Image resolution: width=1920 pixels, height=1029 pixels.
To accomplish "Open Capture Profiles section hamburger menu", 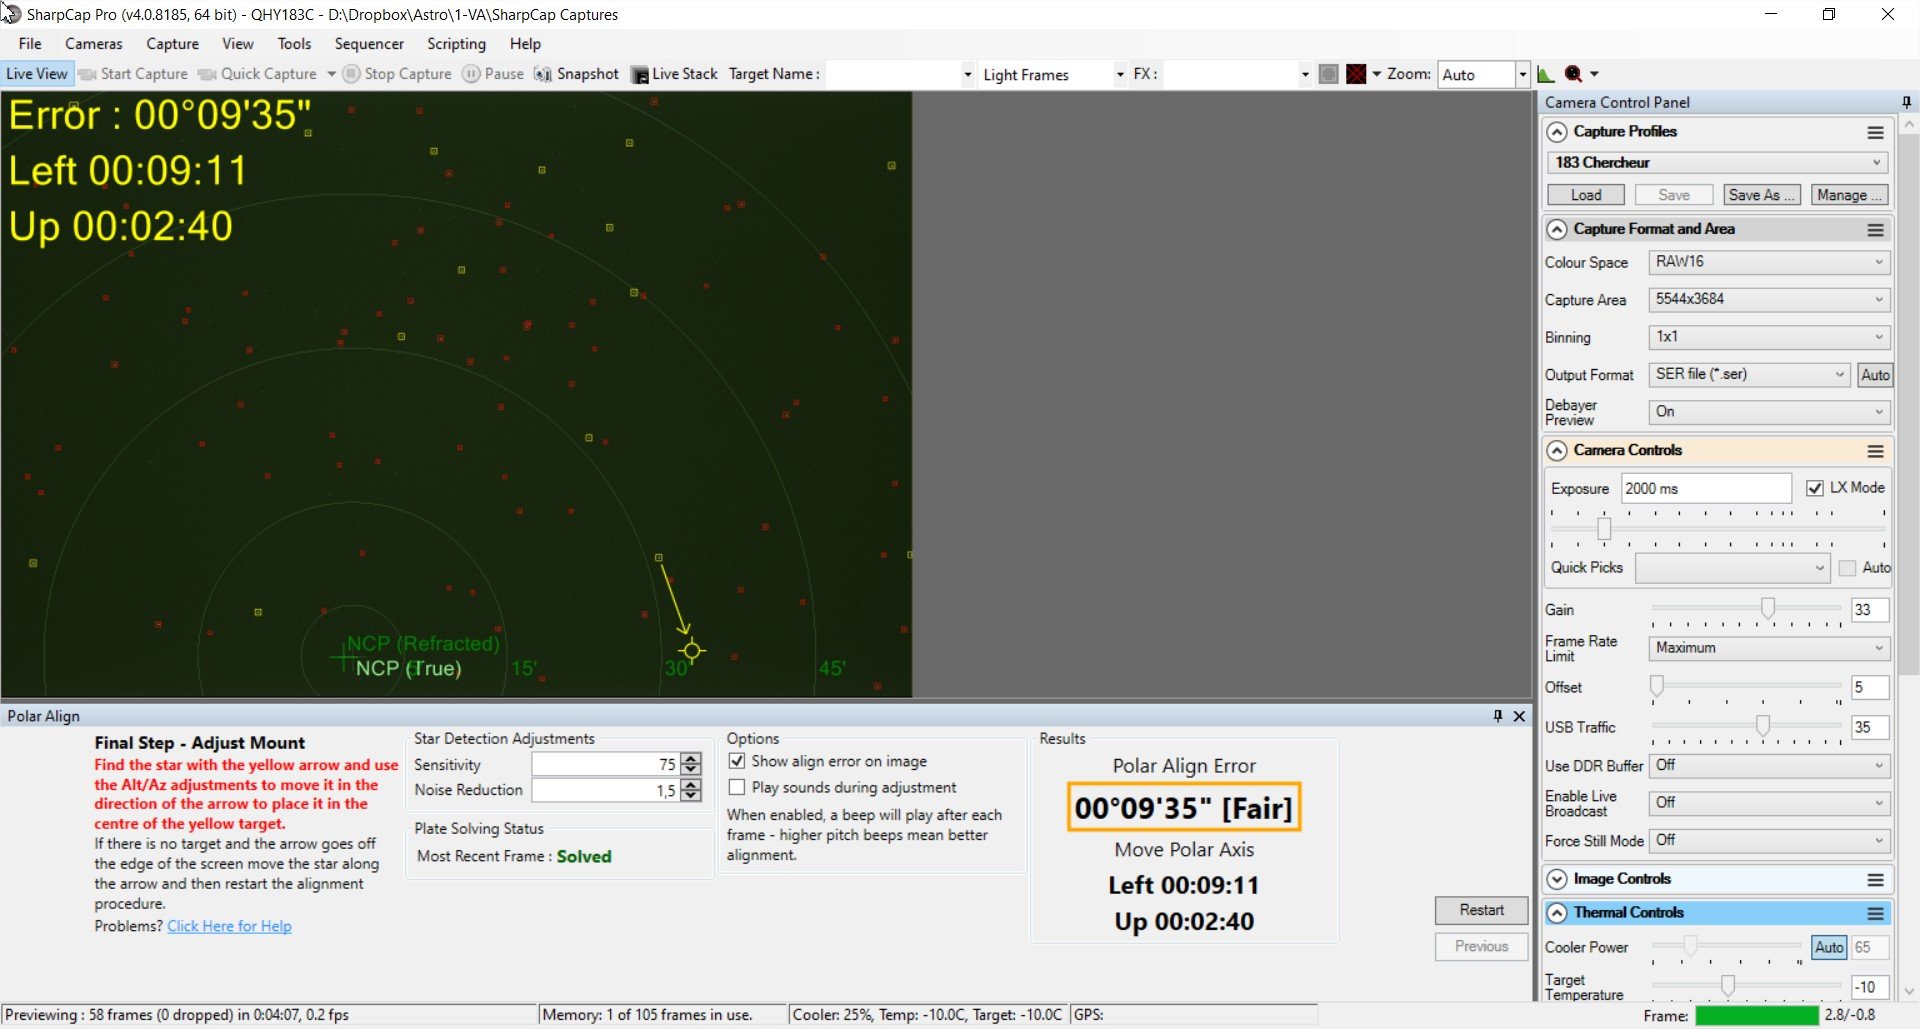I will click(x=1875, y=132).
